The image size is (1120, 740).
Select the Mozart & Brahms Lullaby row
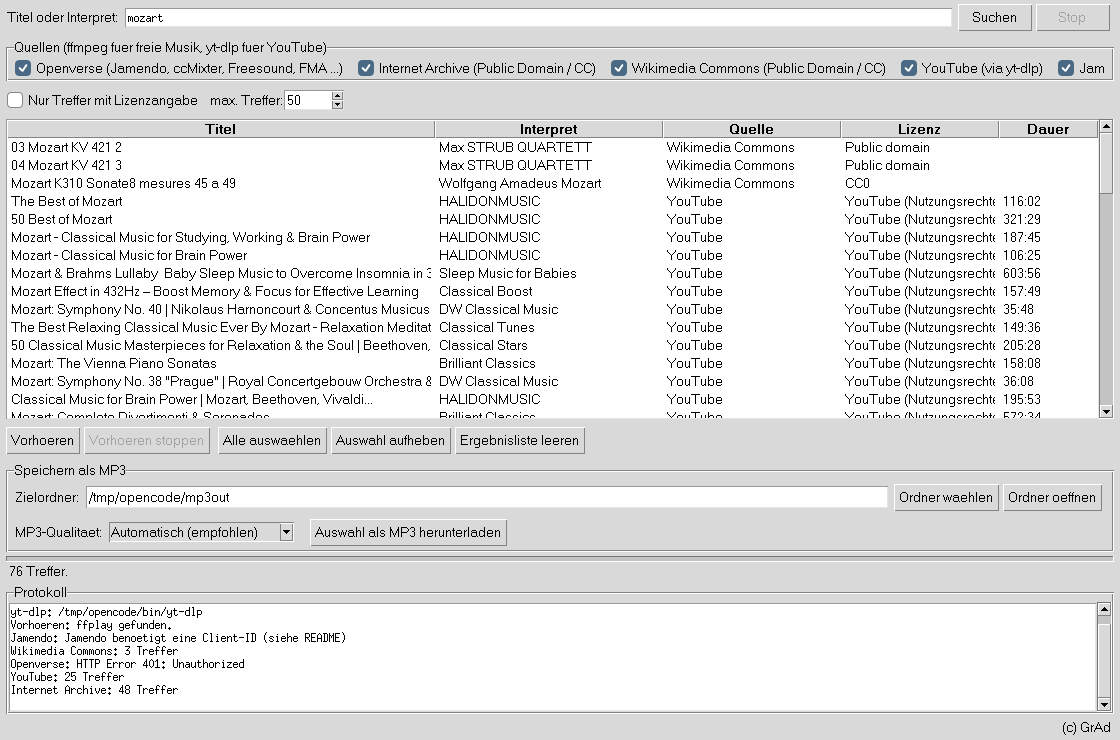pyautogui.click(x=552, y=273)
